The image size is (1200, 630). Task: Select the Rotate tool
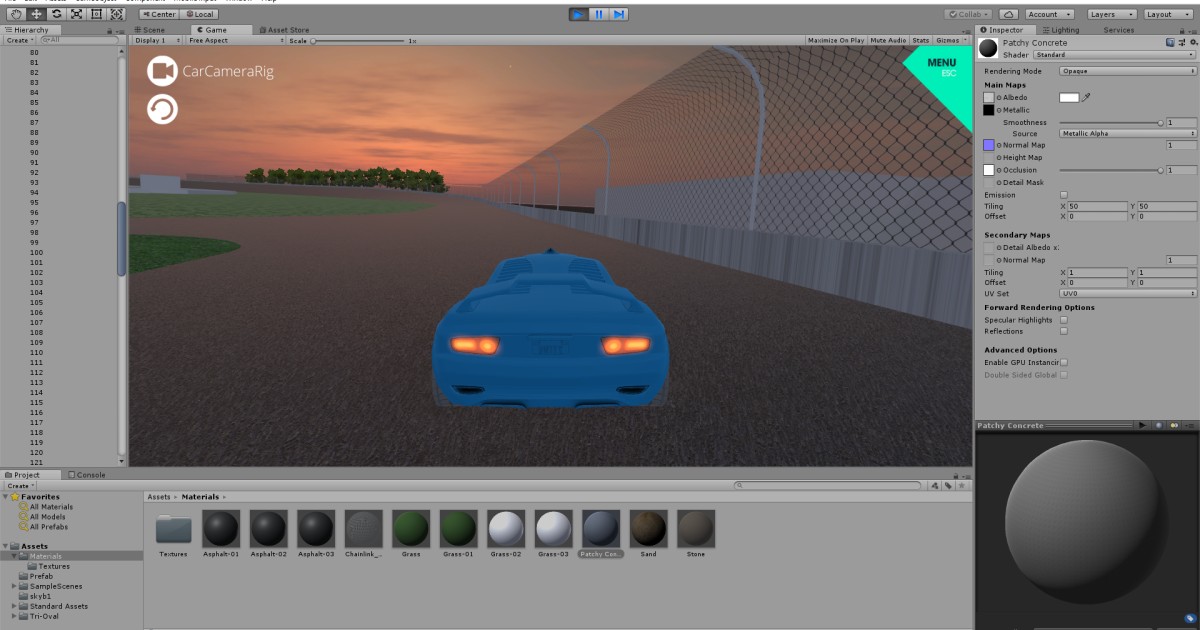click(57, 12)
